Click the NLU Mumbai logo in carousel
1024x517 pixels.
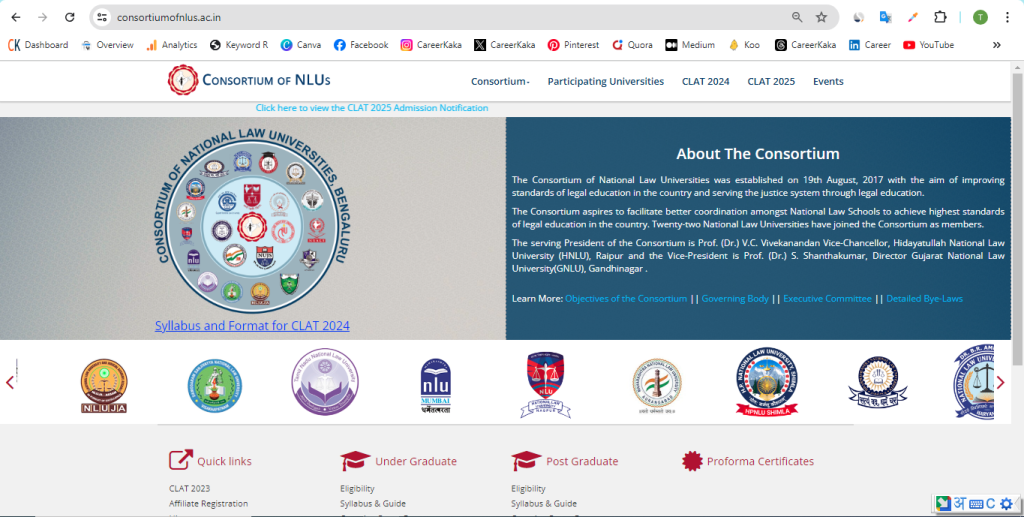coord(435,382)
